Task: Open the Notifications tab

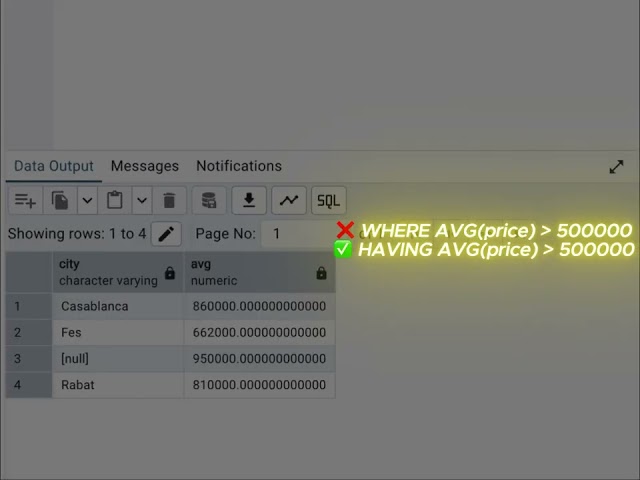Action: tap(239, 166)
